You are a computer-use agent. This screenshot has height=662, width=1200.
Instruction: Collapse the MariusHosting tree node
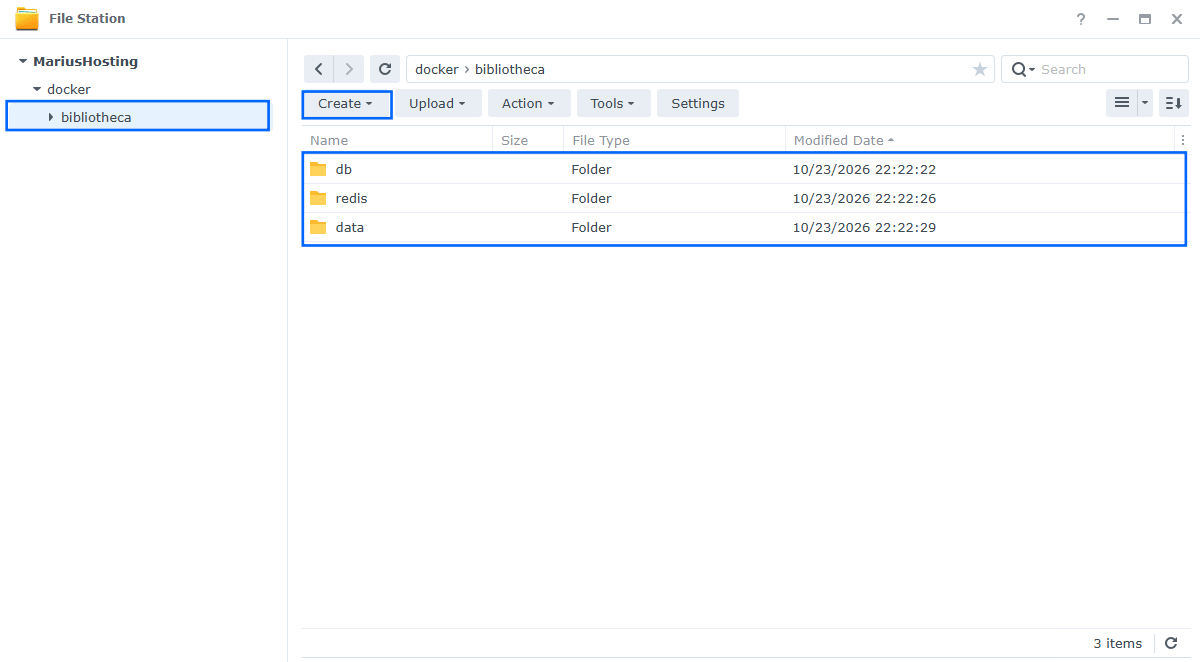point(23,62)
